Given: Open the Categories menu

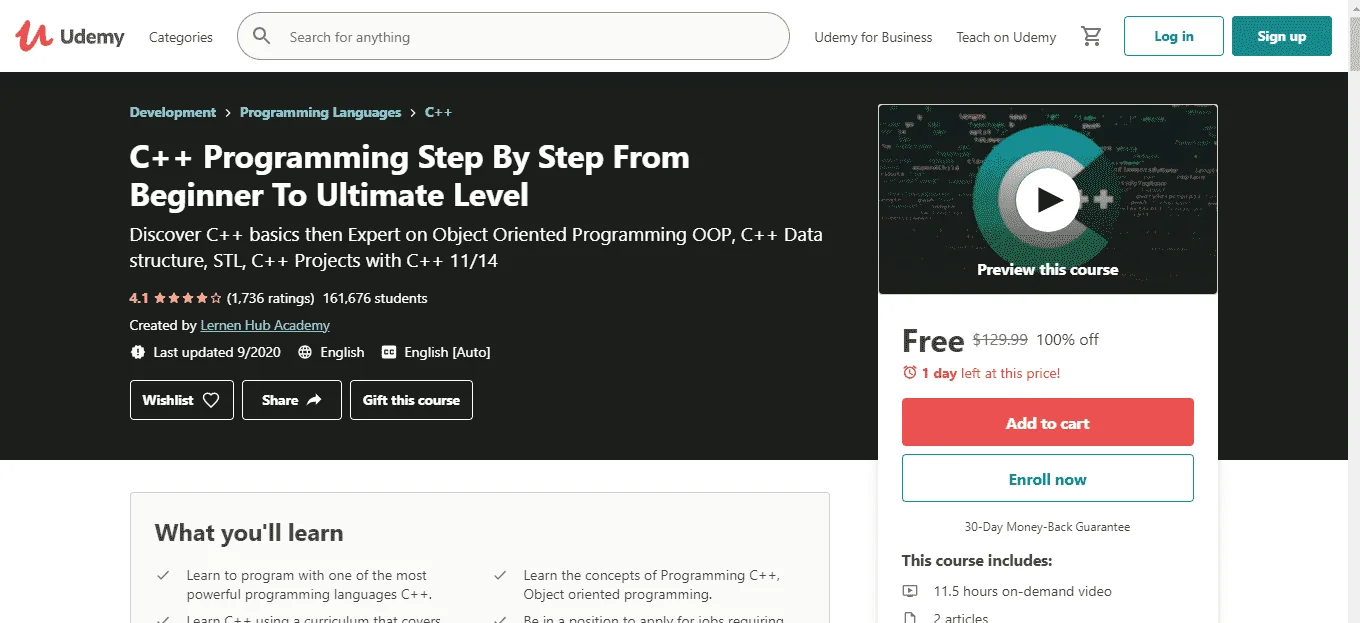Looking at the screenshot, I should 181,37.
